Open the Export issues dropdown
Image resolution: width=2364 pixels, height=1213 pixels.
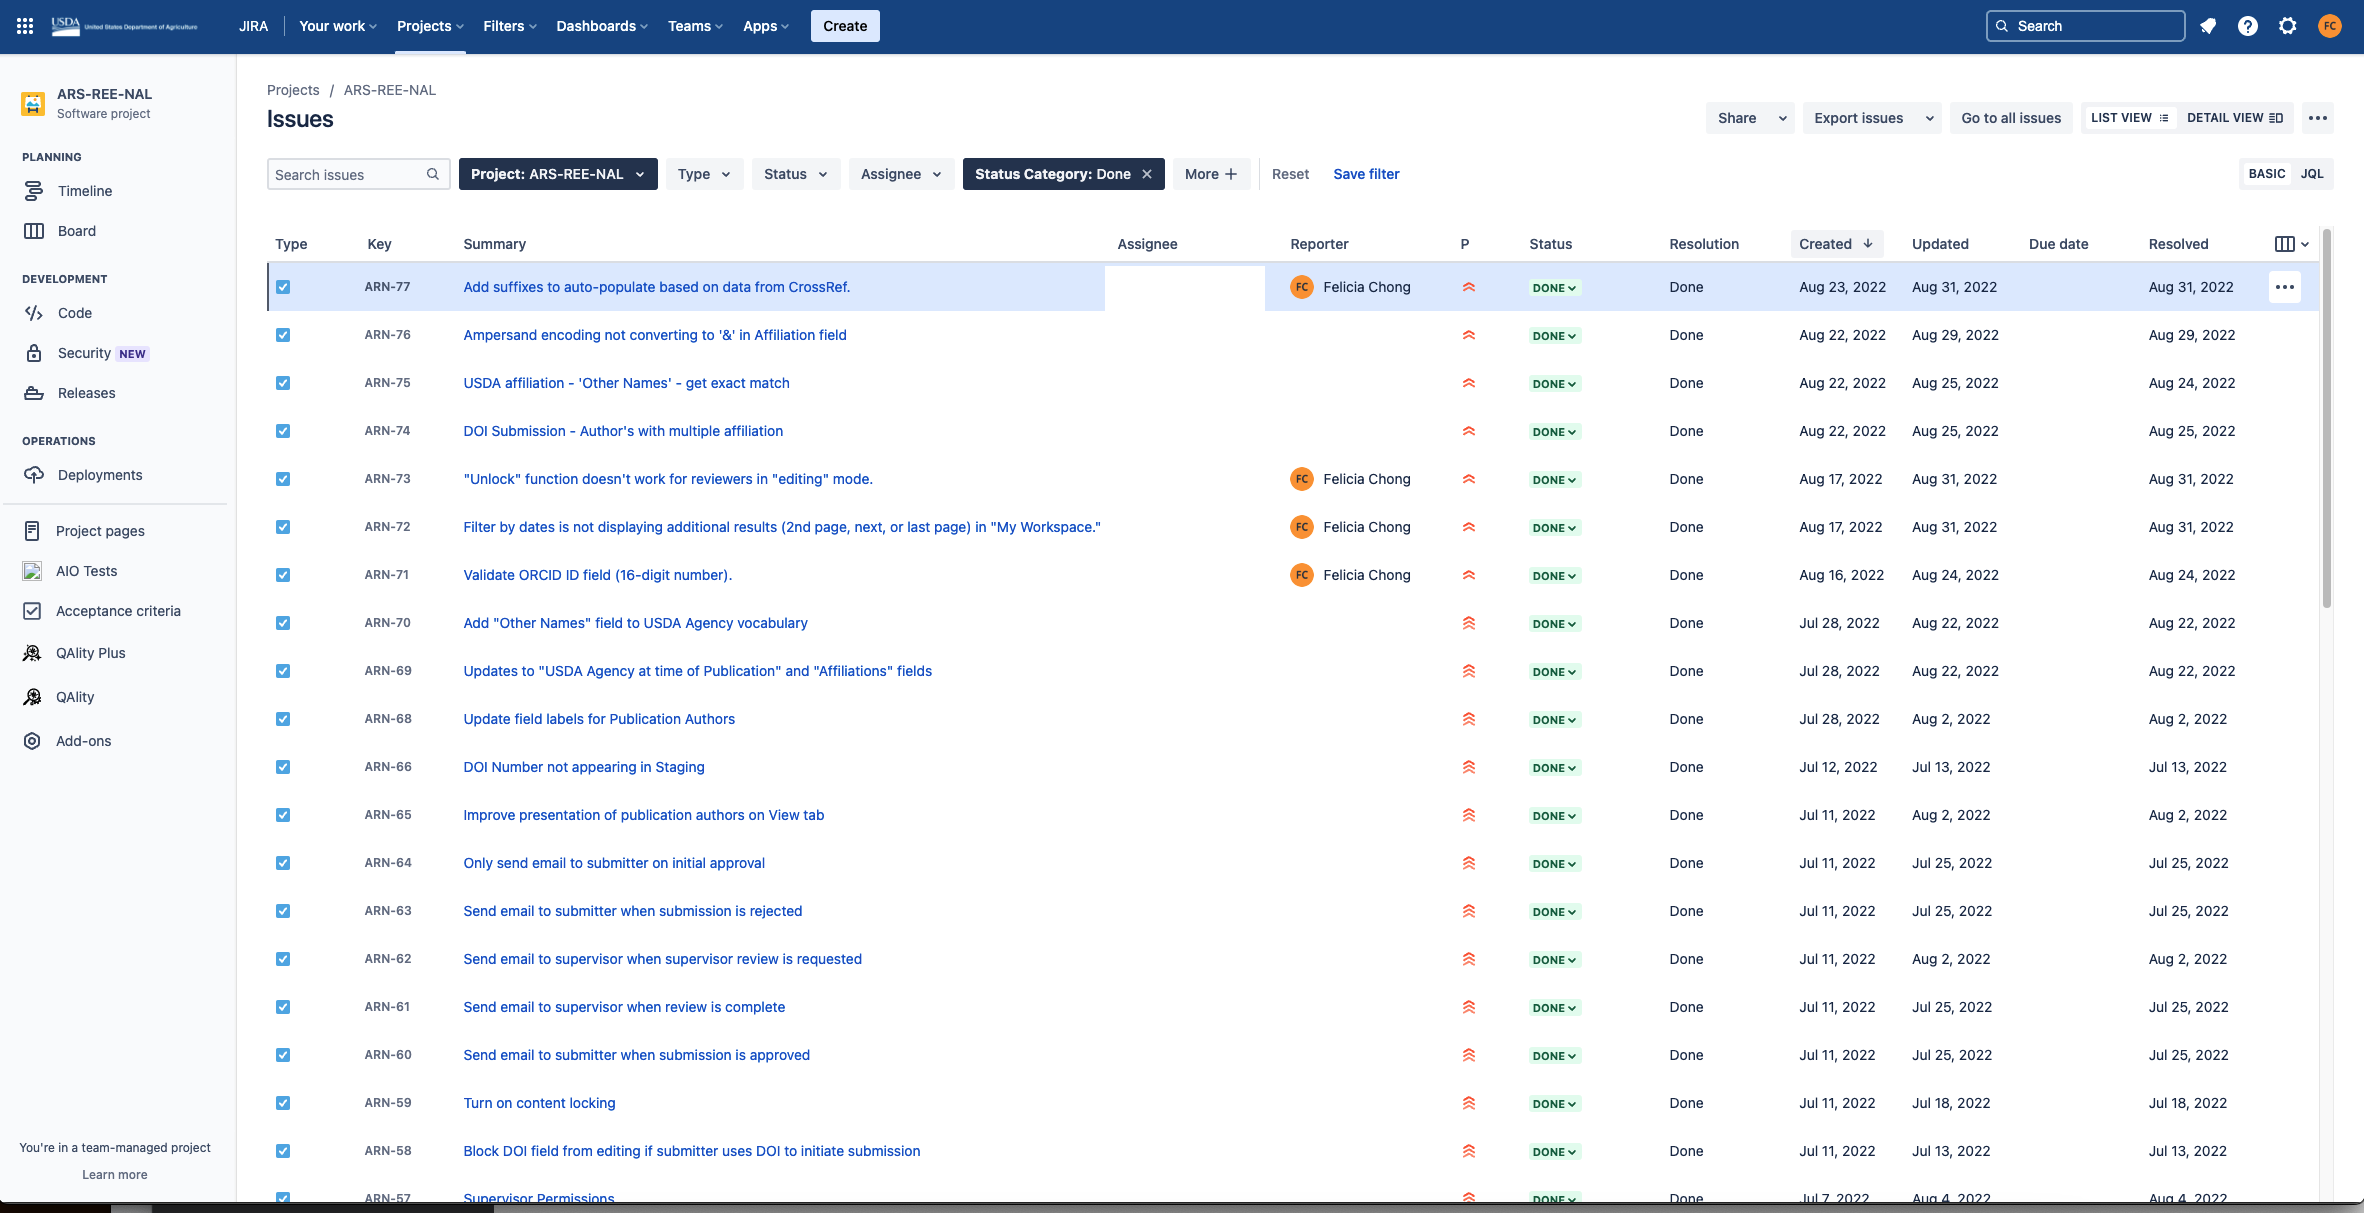(1872, 118)
